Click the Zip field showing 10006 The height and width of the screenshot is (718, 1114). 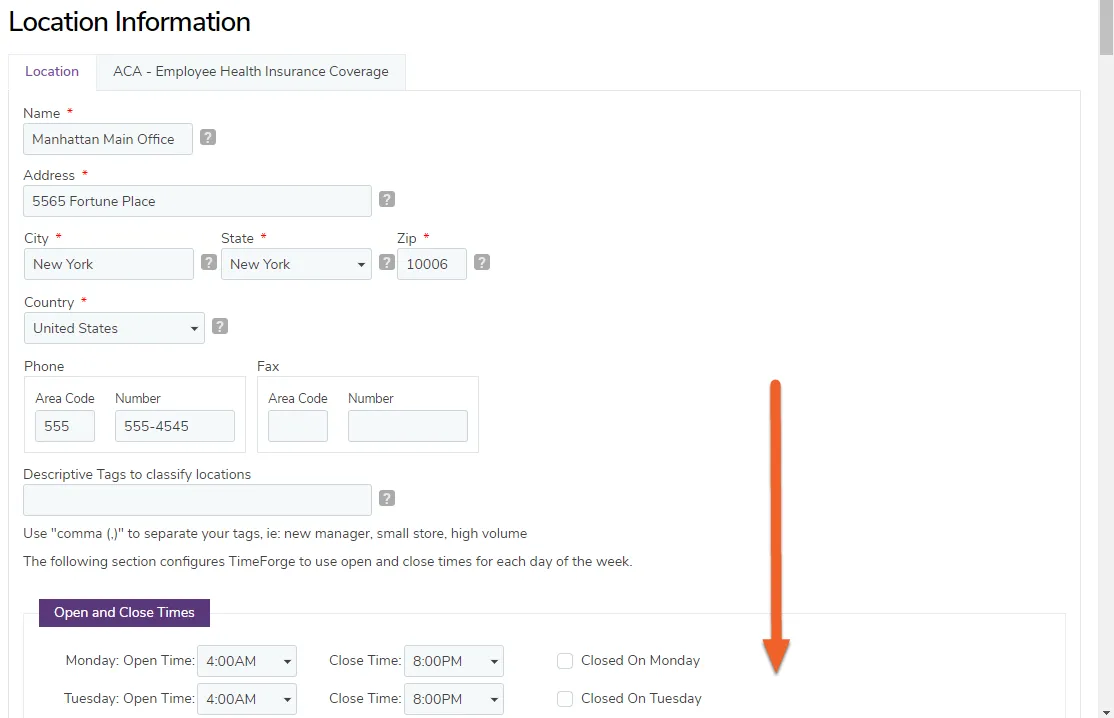coord(432,264)
